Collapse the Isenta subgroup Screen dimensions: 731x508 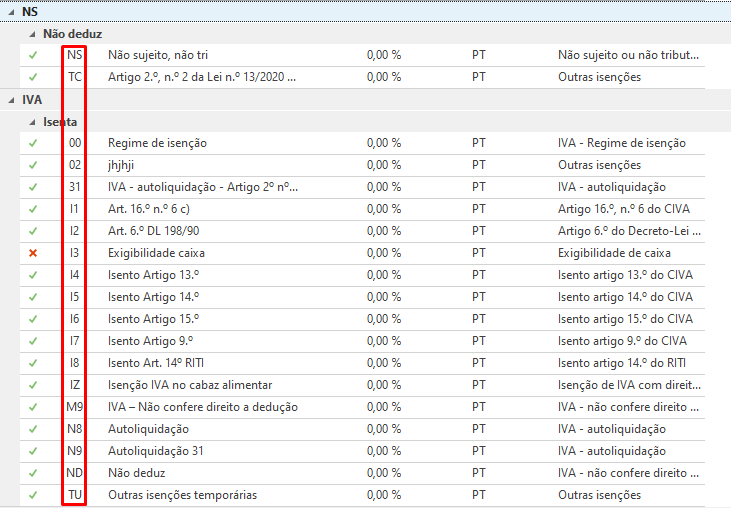pyautogui.click(x=32, y=122)
